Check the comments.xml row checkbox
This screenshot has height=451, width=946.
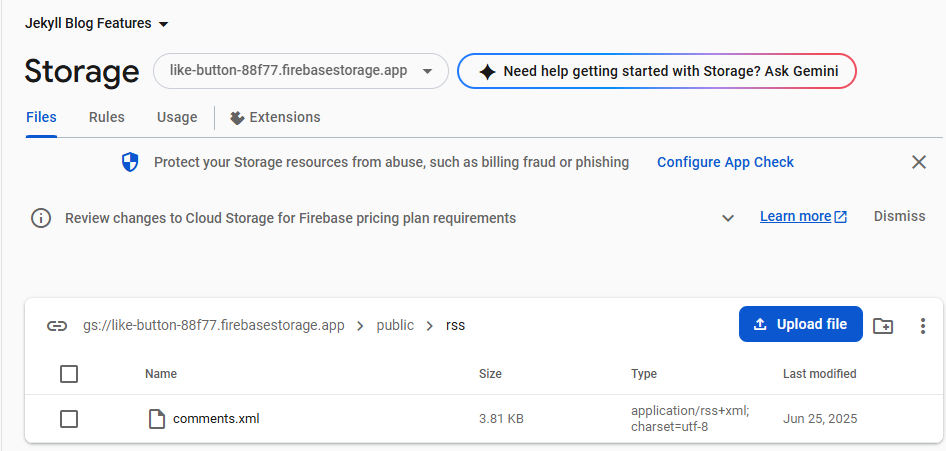[x=69, y=418]
